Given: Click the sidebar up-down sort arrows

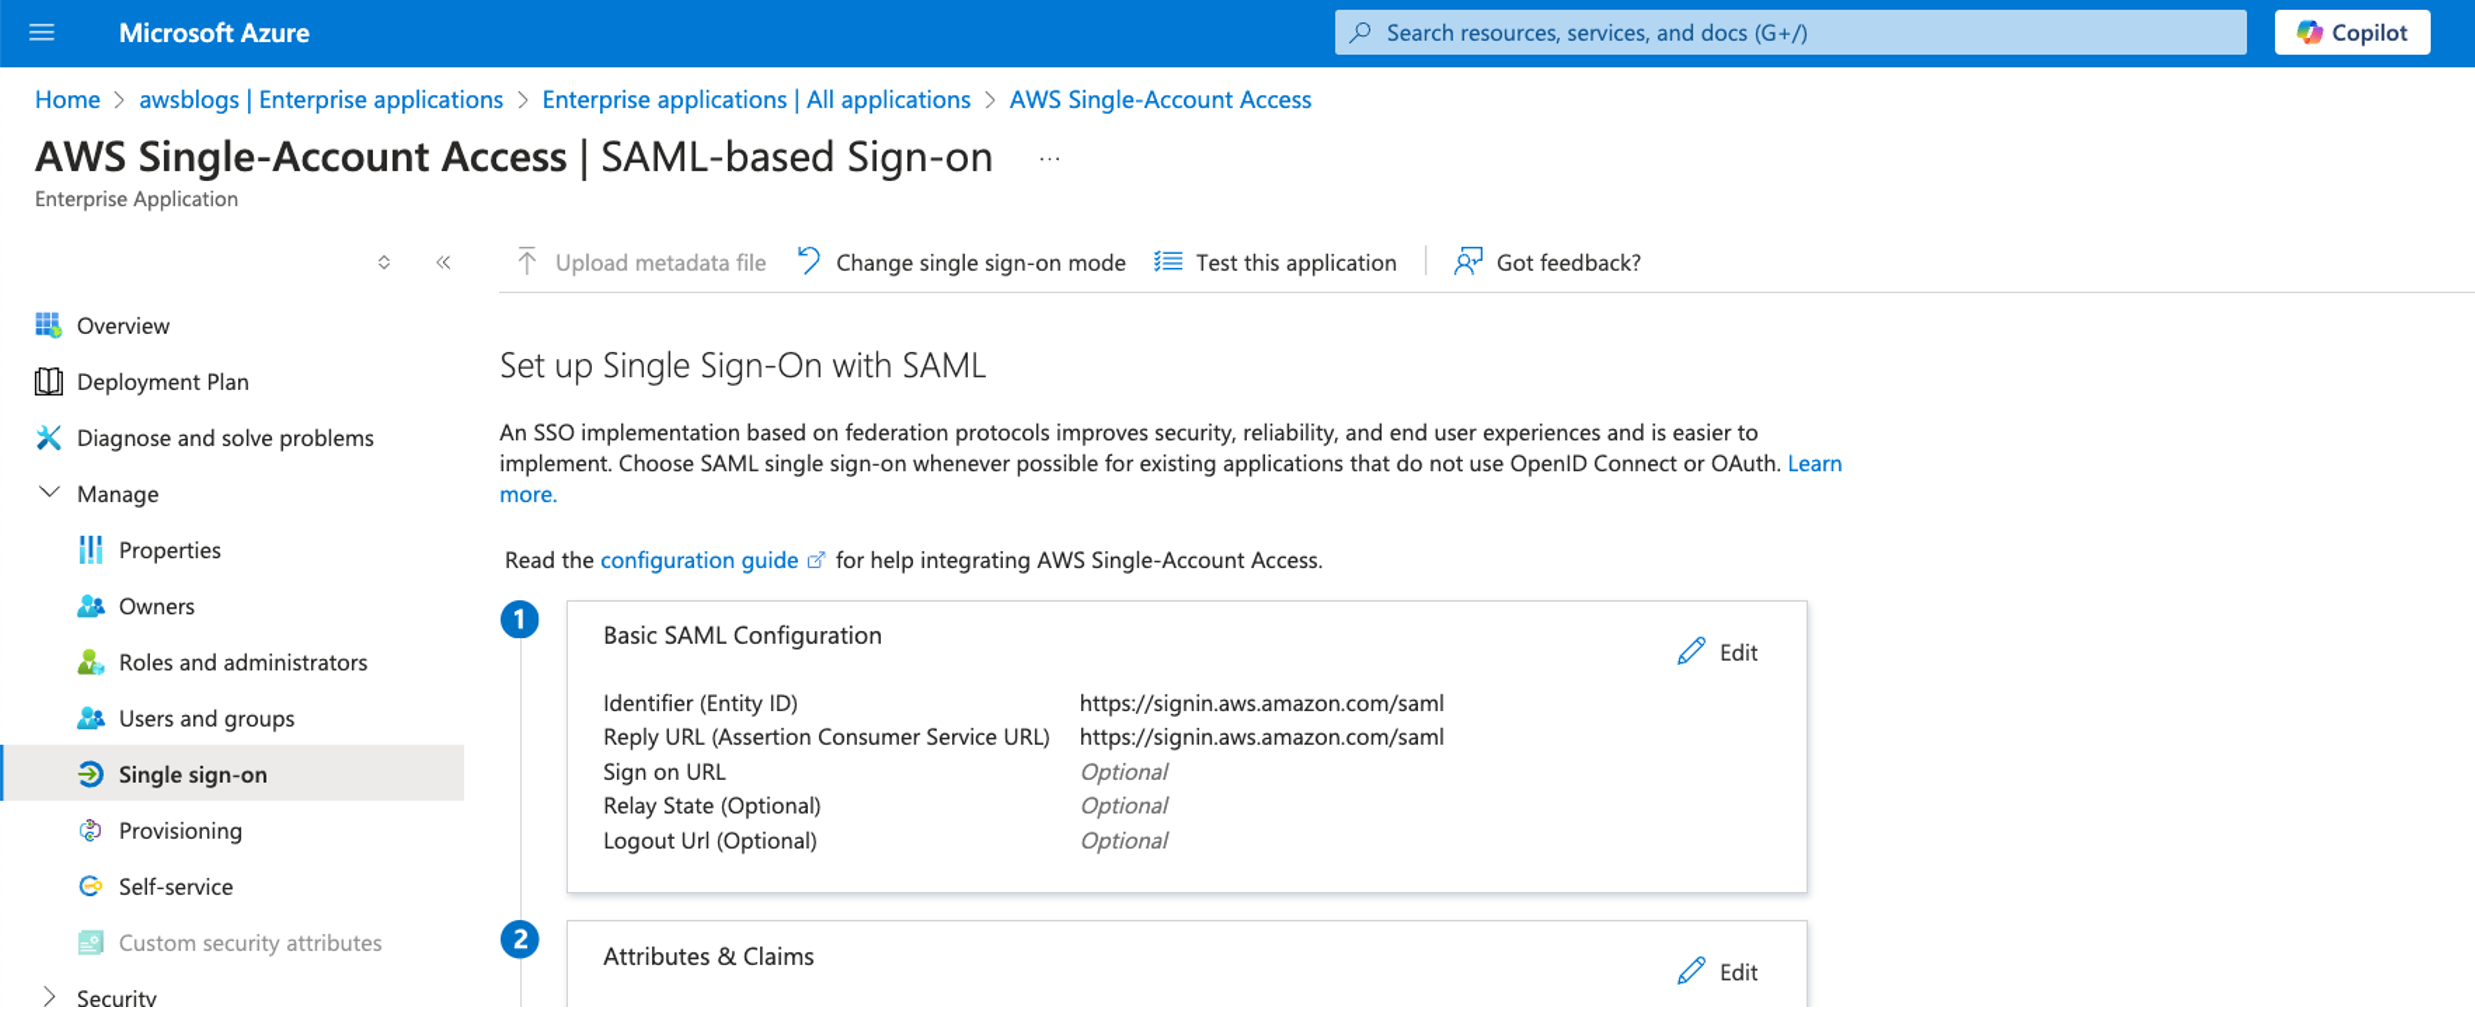Looking at the screenshot, I should [384, 263].
